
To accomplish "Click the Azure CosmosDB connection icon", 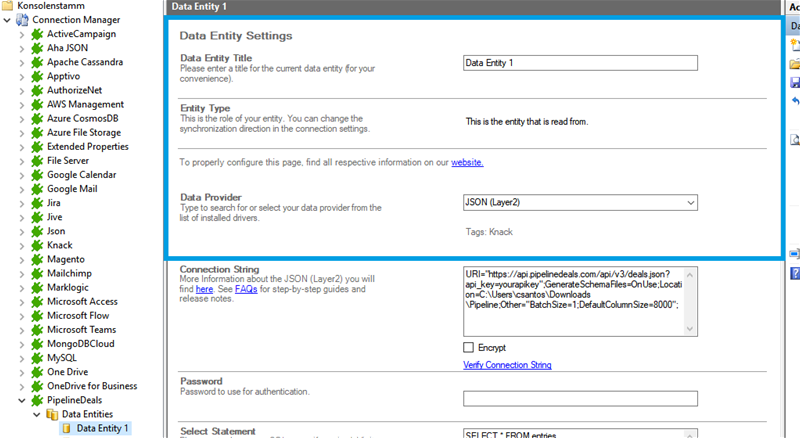I will point(38,118).
